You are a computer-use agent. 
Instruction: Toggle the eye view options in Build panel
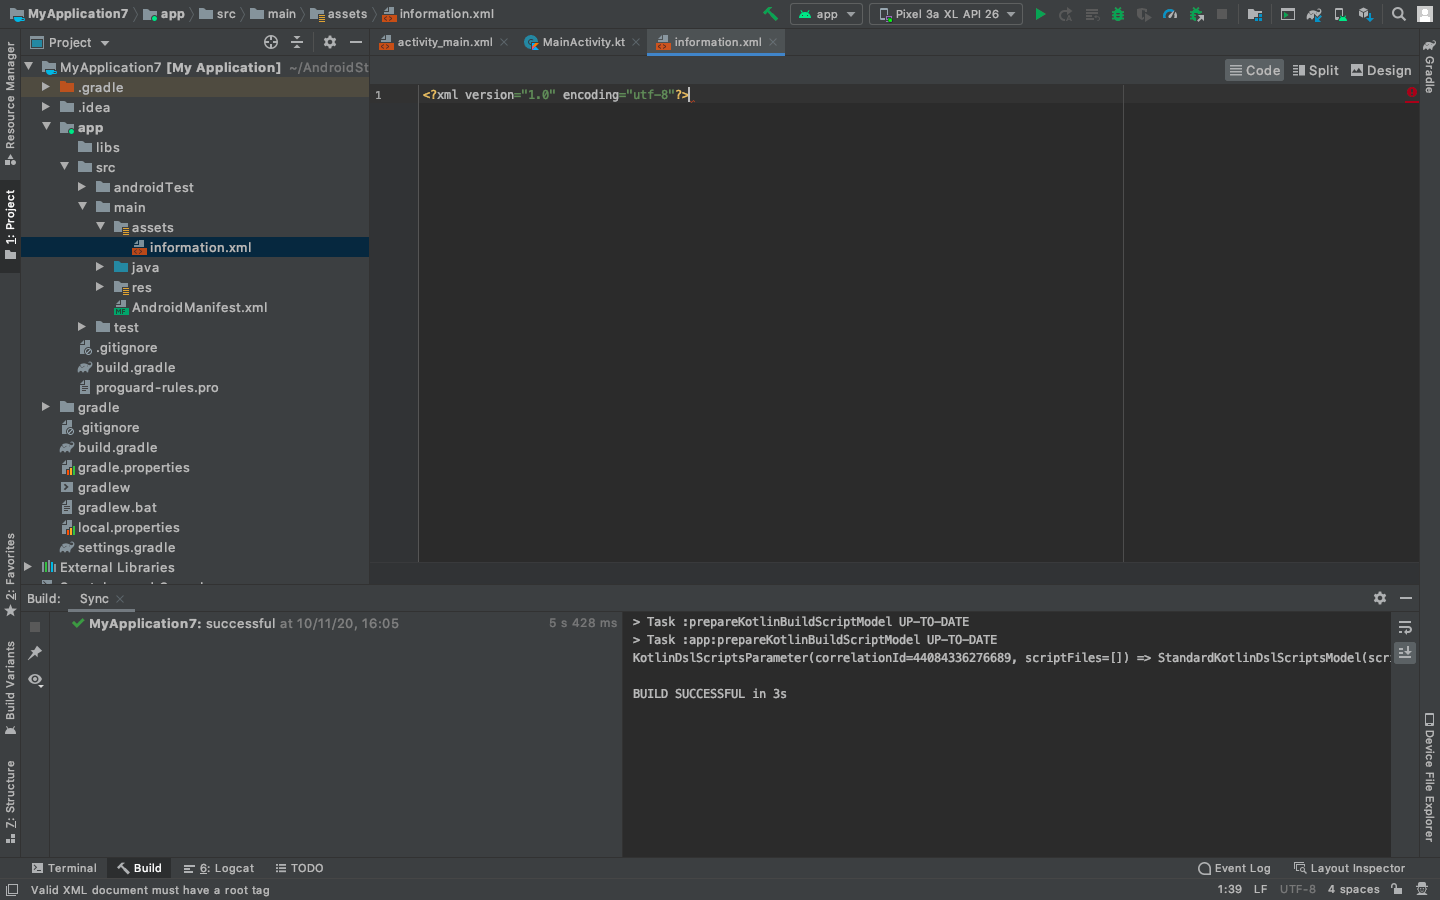pyautogui.click(x=35, y=680)
